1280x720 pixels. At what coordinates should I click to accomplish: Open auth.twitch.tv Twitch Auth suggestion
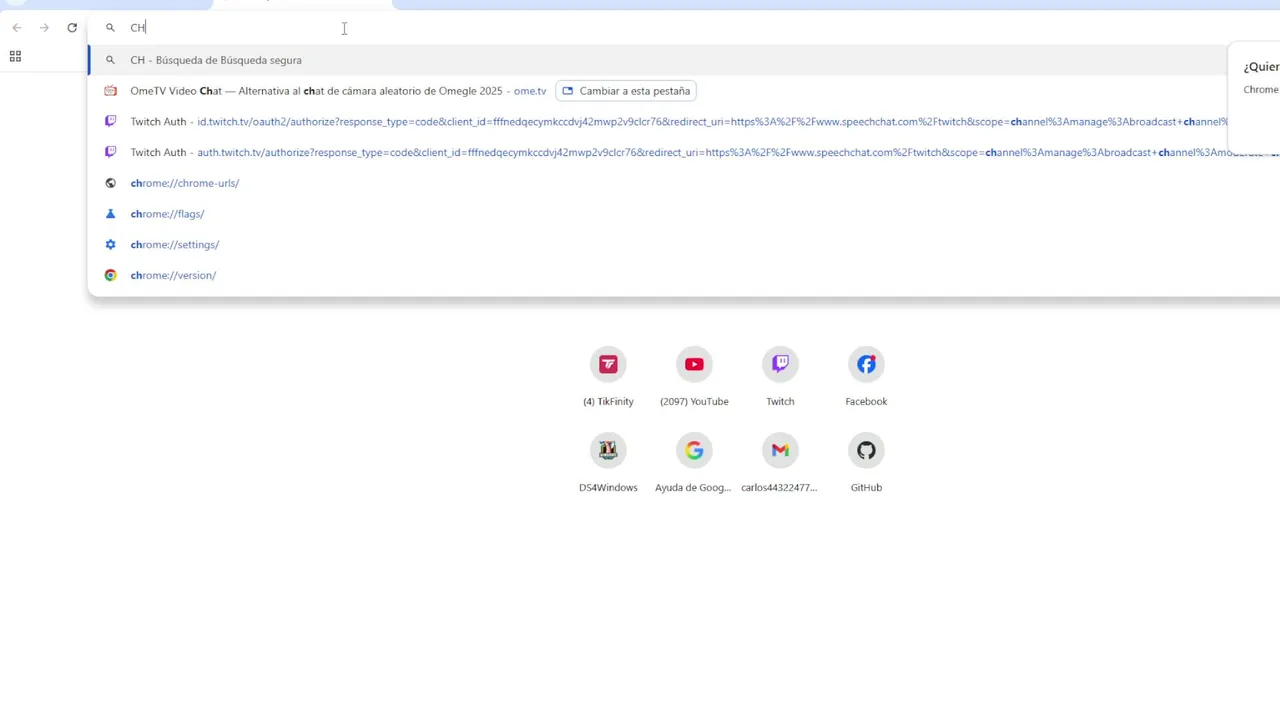click(x=684, y=153)
